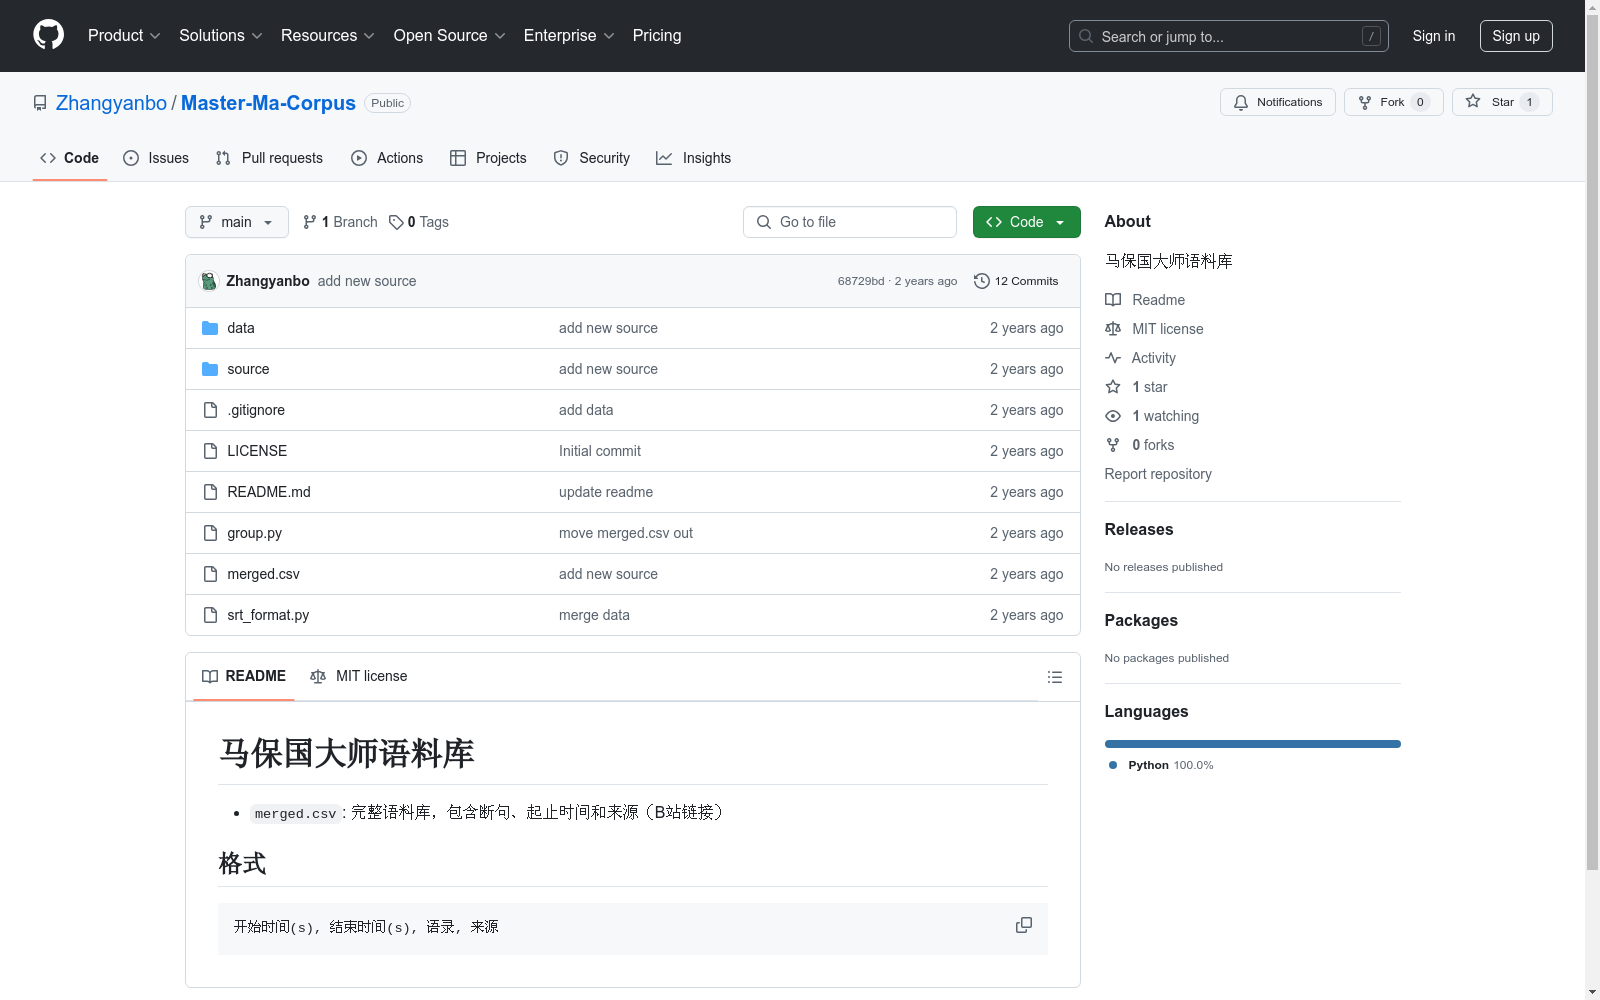Star the repository

pyautogui.click(x=1501, y=102)
